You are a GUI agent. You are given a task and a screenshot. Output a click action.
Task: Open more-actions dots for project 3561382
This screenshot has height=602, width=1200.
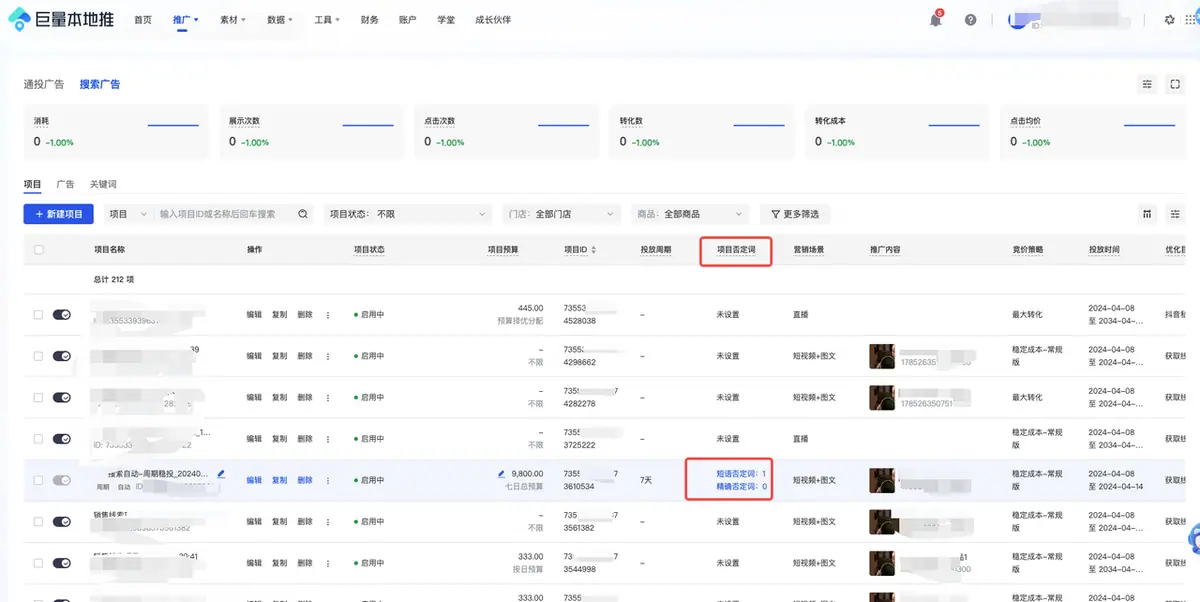pyautogui.click(x=327, y=522)
